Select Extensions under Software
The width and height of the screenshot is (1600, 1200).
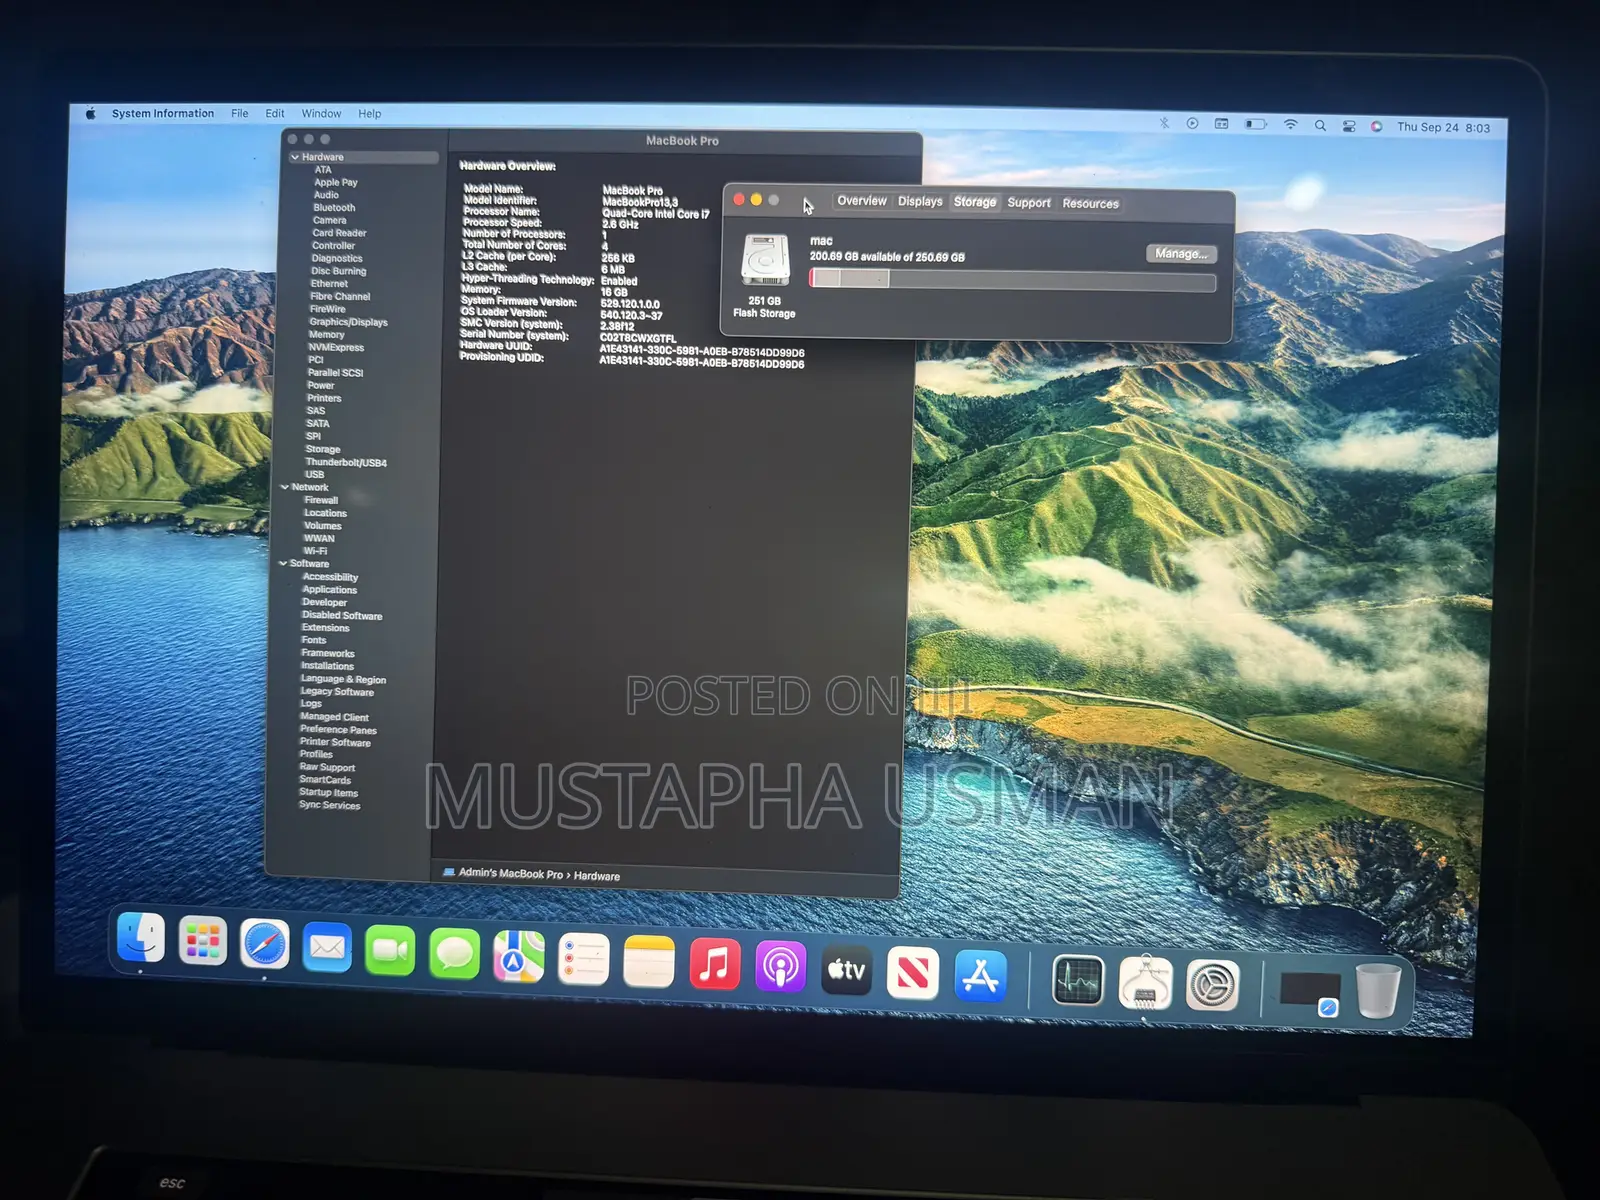[325, 628]
